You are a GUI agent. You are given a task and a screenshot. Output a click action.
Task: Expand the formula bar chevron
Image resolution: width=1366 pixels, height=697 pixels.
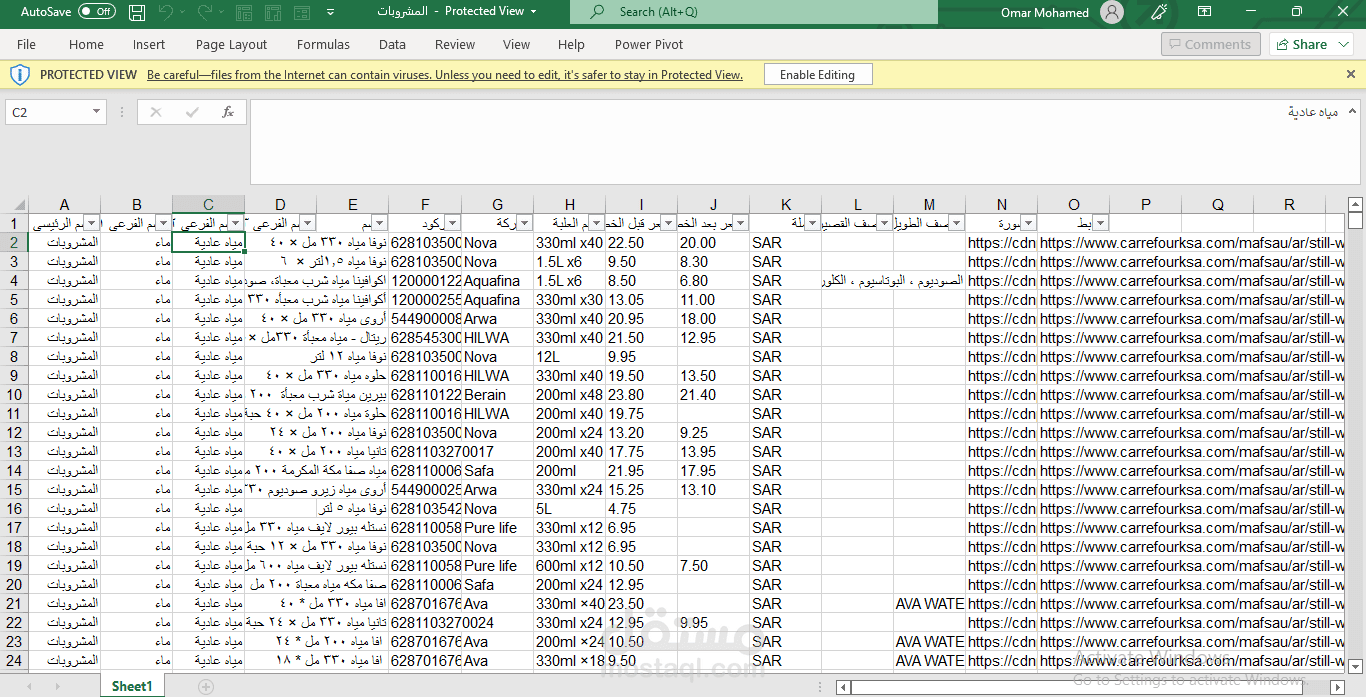click(x=1352, y=112)
